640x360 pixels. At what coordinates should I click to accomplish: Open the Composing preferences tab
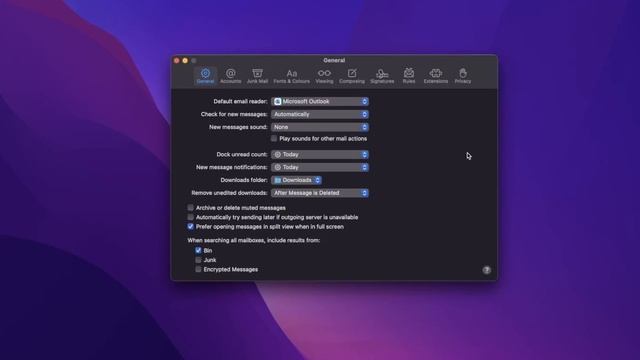pyautogui.click(x=352, y=76)
